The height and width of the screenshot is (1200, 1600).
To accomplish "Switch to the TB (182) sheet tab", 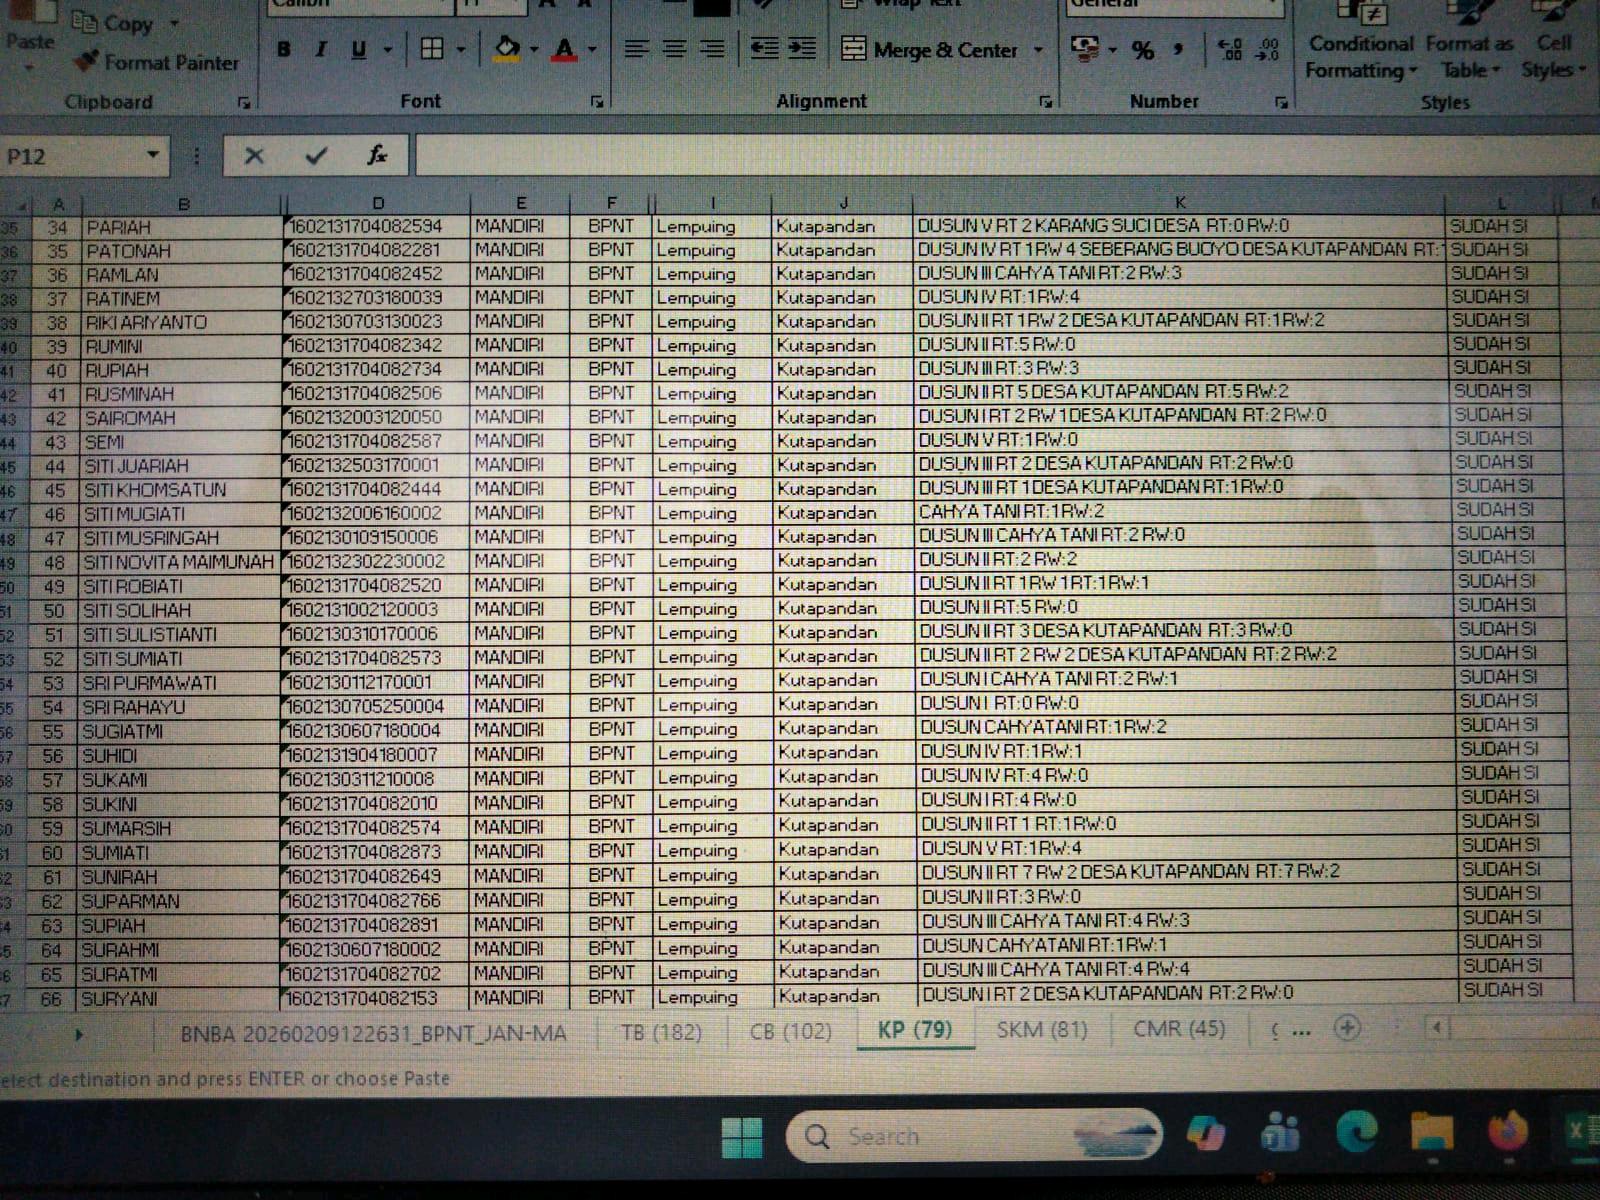I will (x=661, y=1031).
